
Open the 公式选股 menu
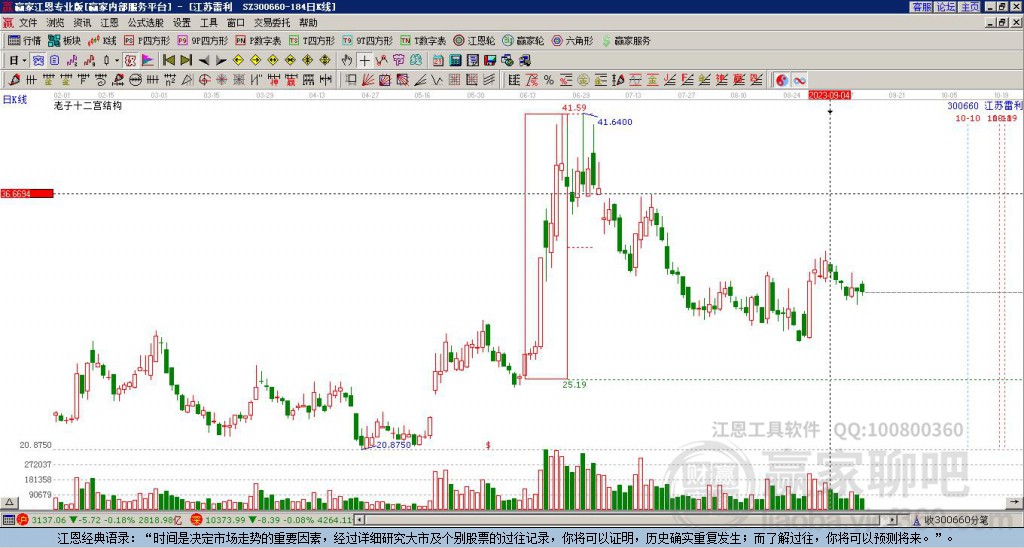click(146, 23)
